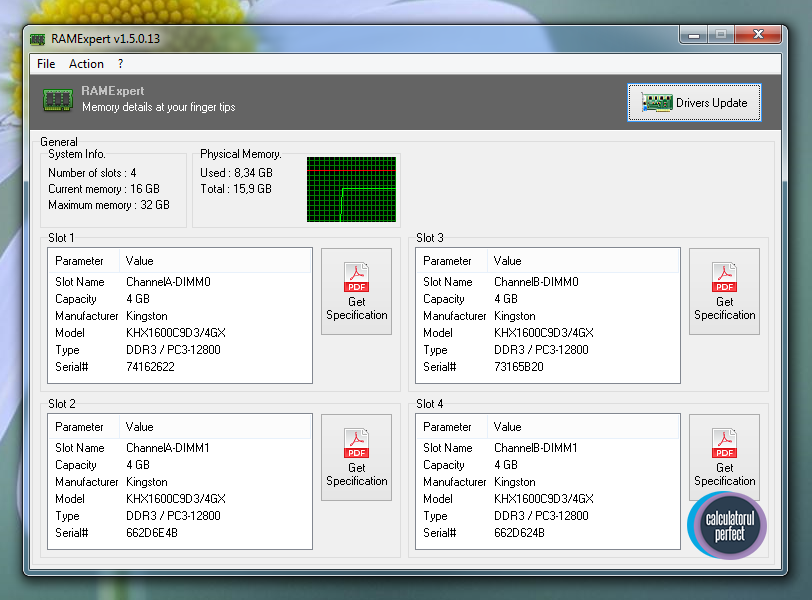
Task: Open the File menu
Action: pos(46,64)
